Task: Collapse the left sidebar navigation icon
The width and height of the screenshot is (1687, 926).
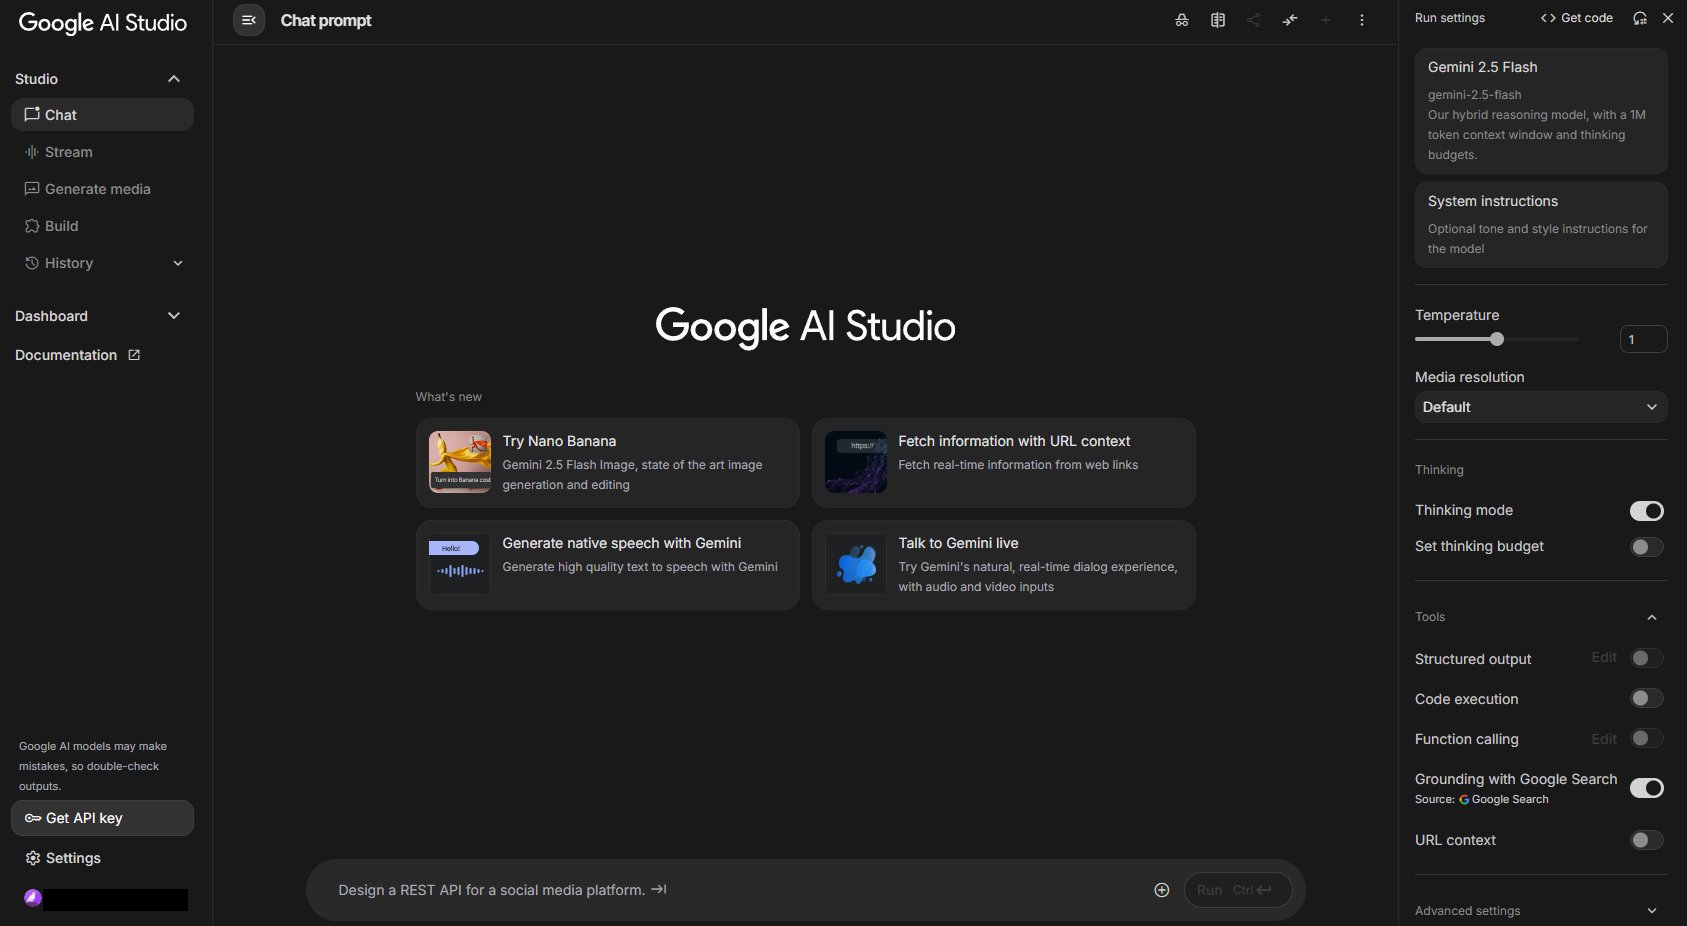Action: click(249, 20)
